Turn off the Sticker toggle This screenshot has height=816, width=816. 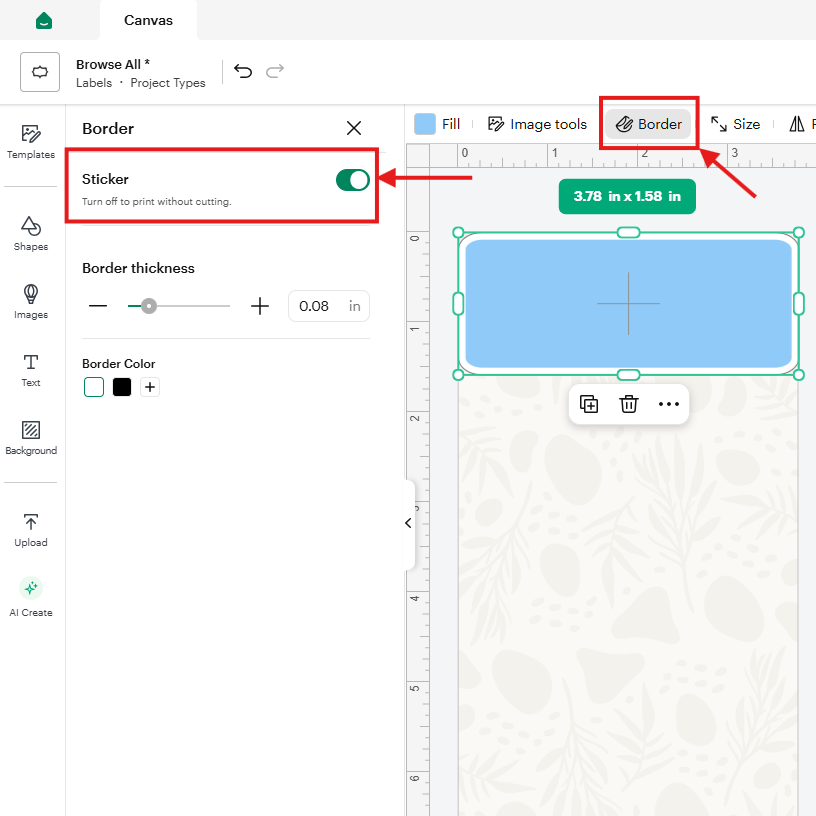tap(352, 180)
